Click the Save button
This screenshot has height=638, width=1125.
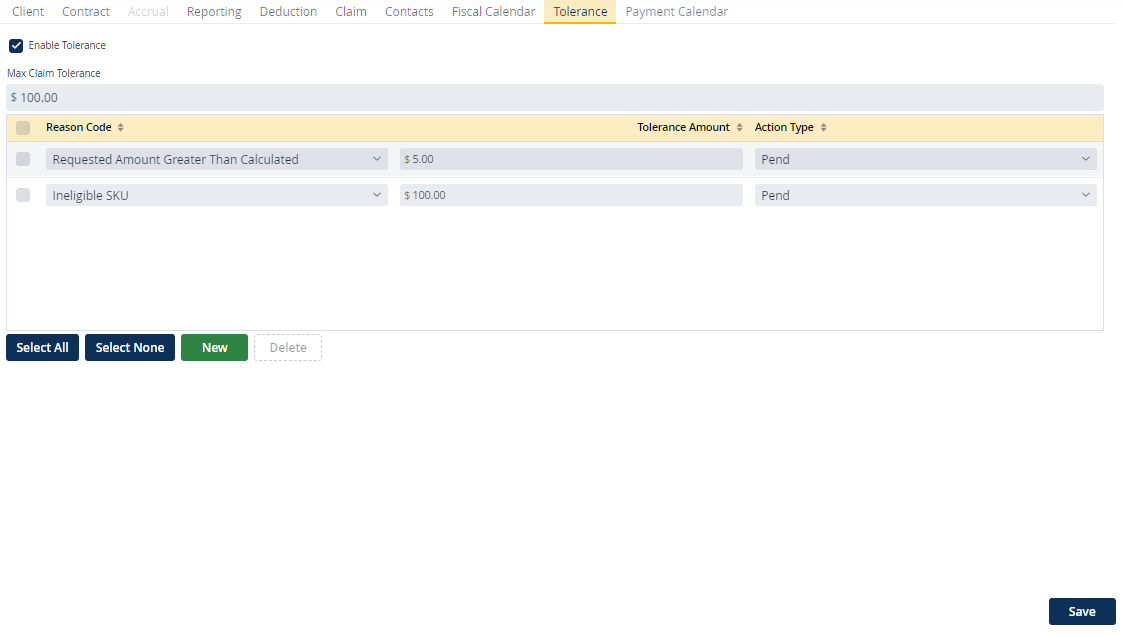click(1081, 611)
